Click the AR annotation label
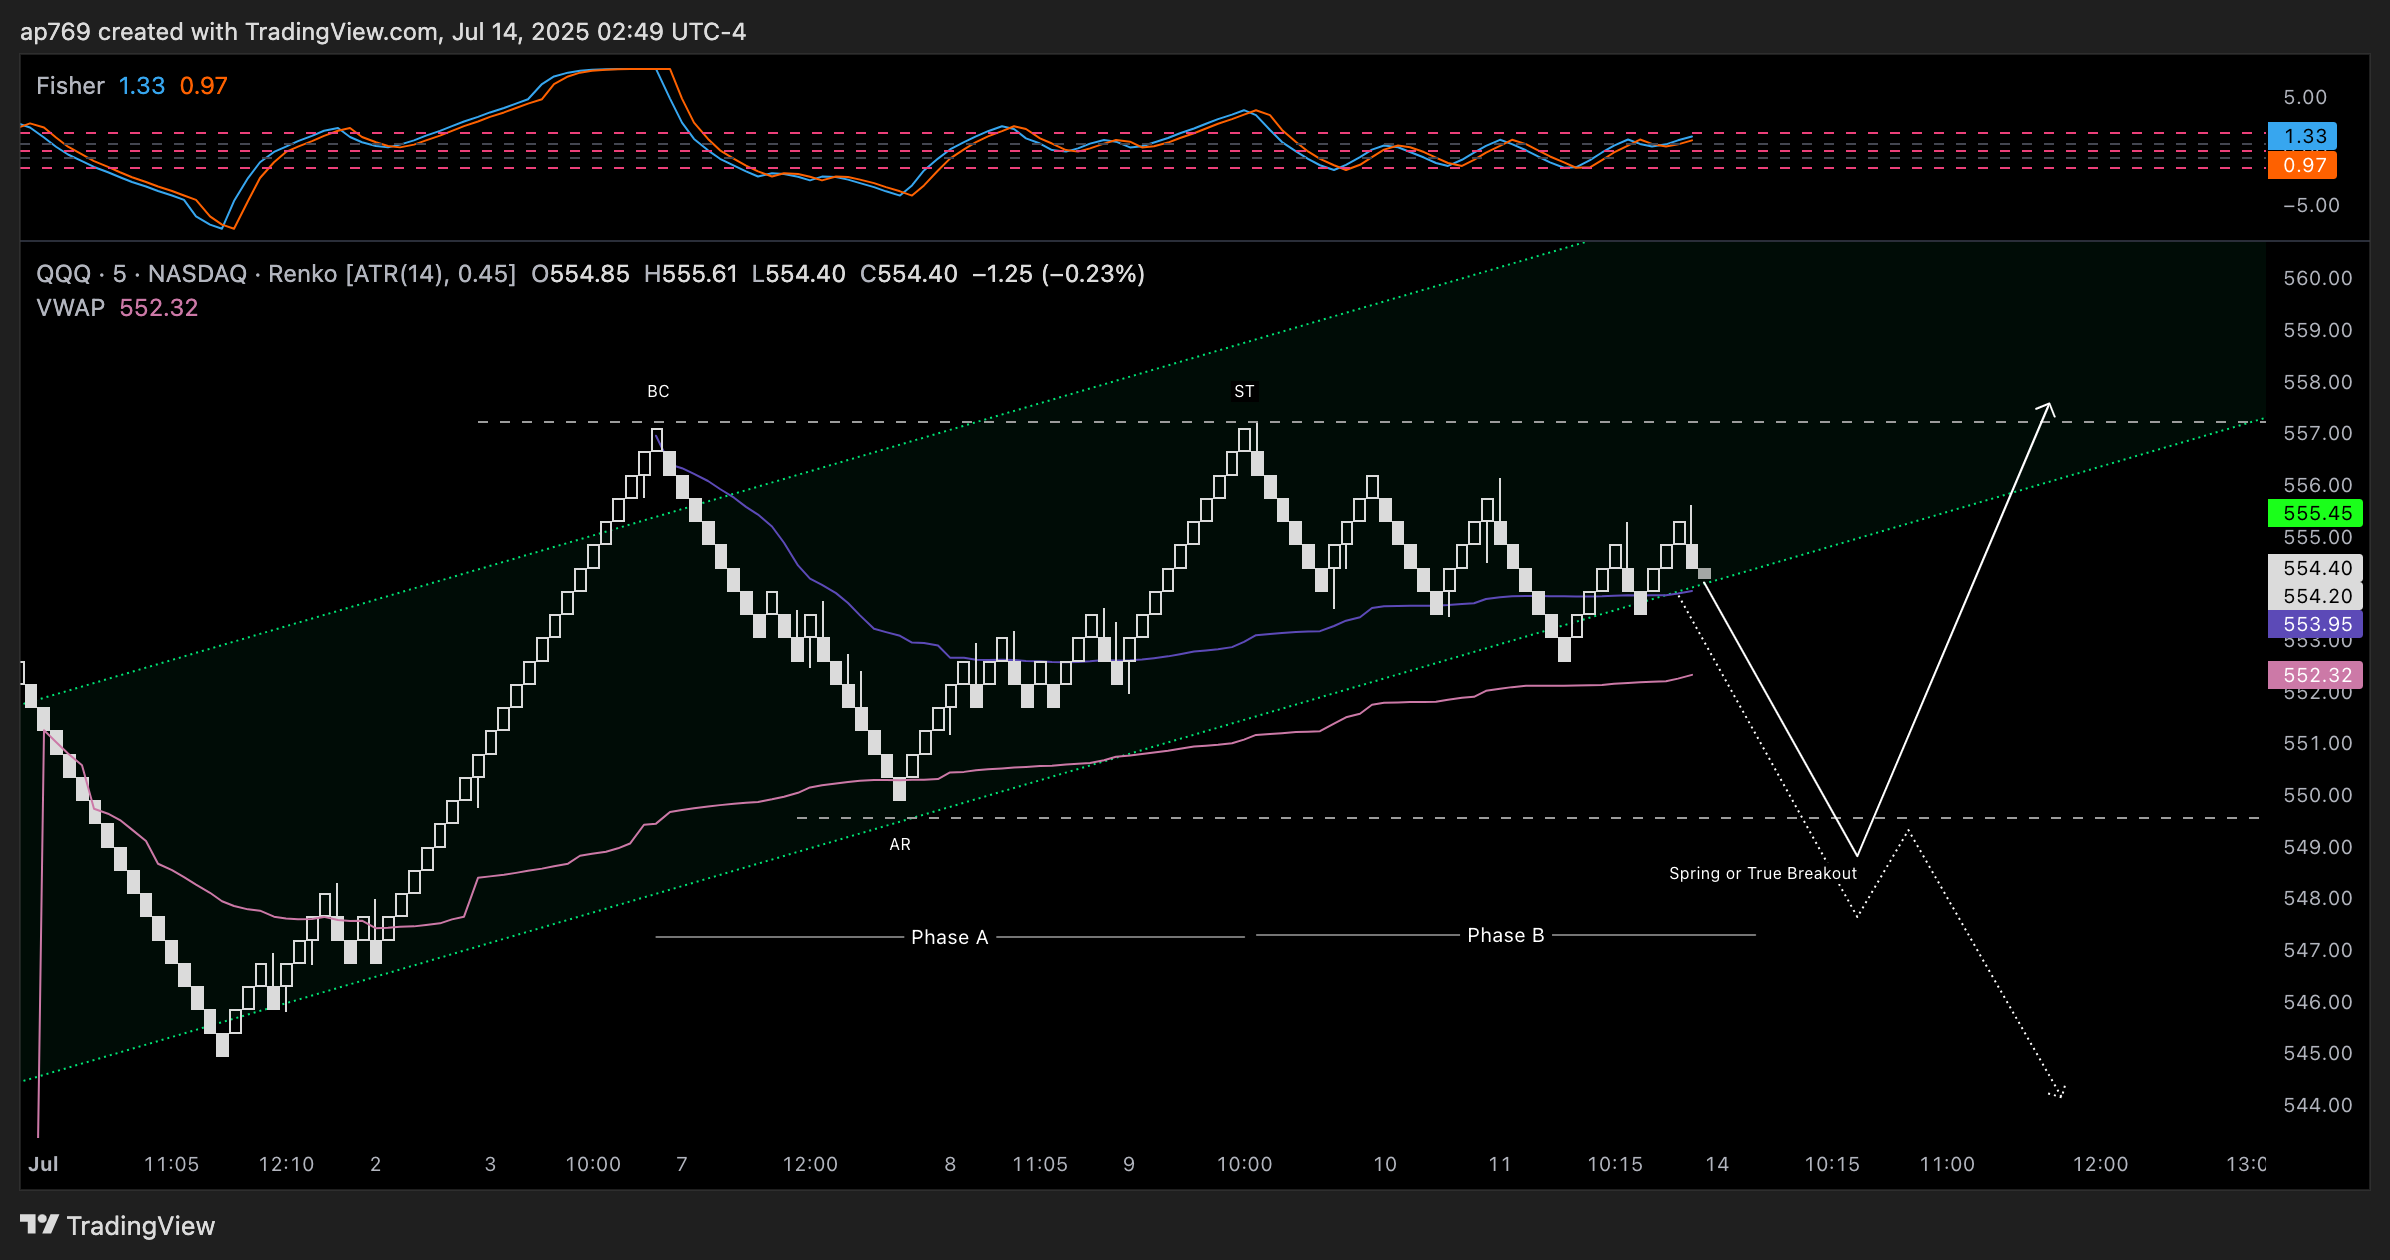 click(x=900, y=844)
